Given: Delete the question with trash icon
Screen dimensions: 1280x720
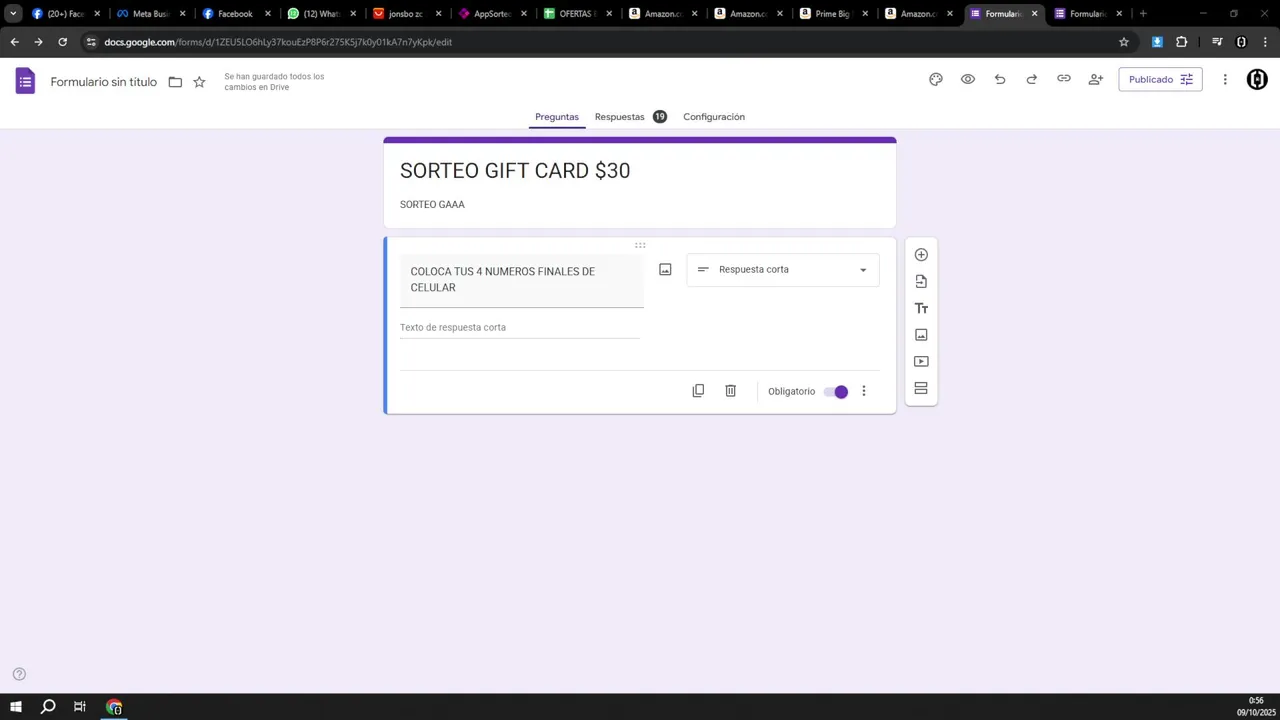Looking at the screenshot, I should (x=730, y=391).
